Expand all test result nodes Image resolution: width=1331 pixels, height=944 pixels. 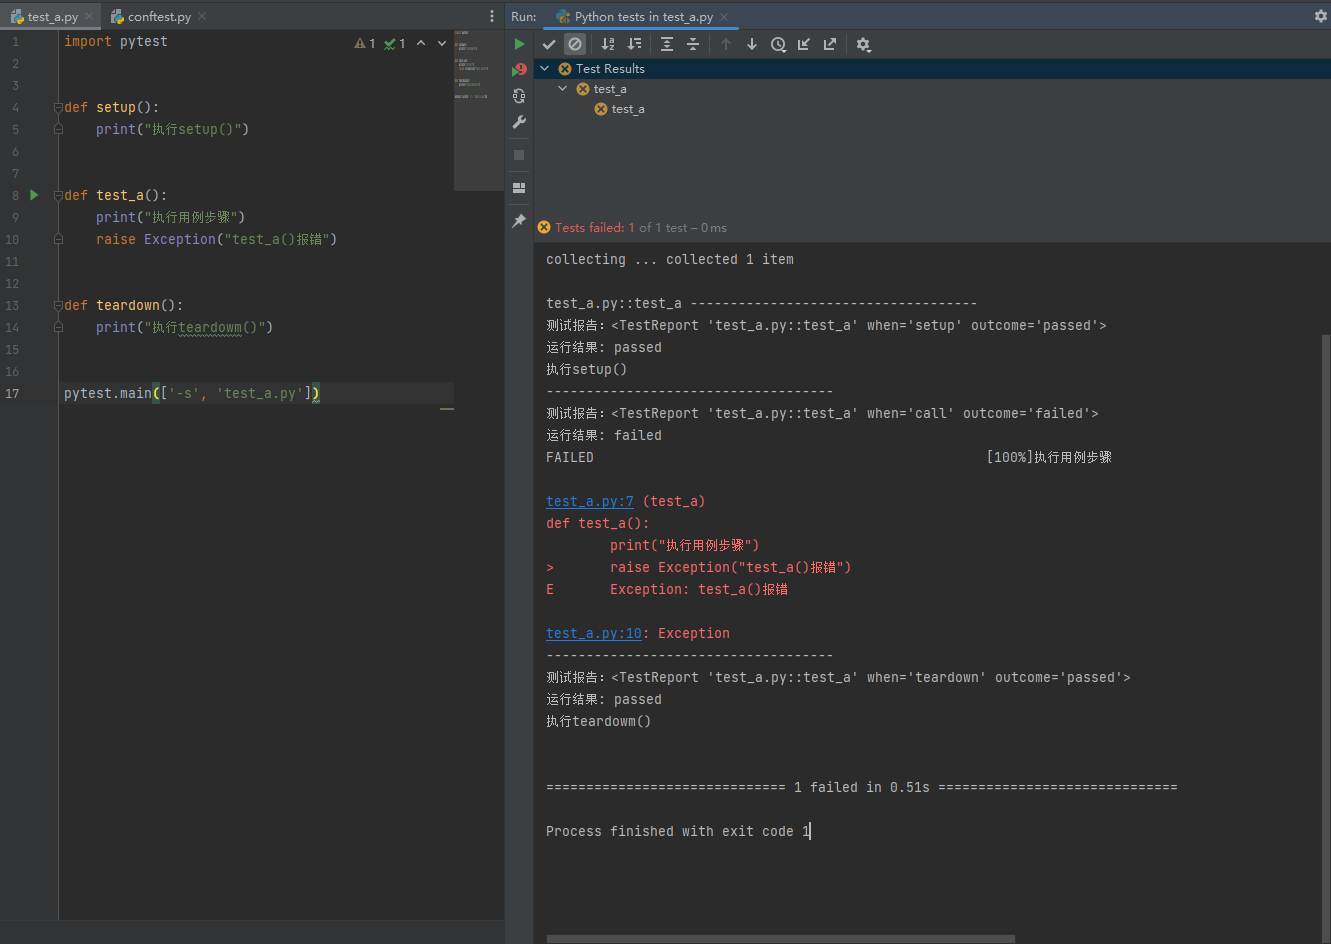pyautogui.click(x=667, y=44)
